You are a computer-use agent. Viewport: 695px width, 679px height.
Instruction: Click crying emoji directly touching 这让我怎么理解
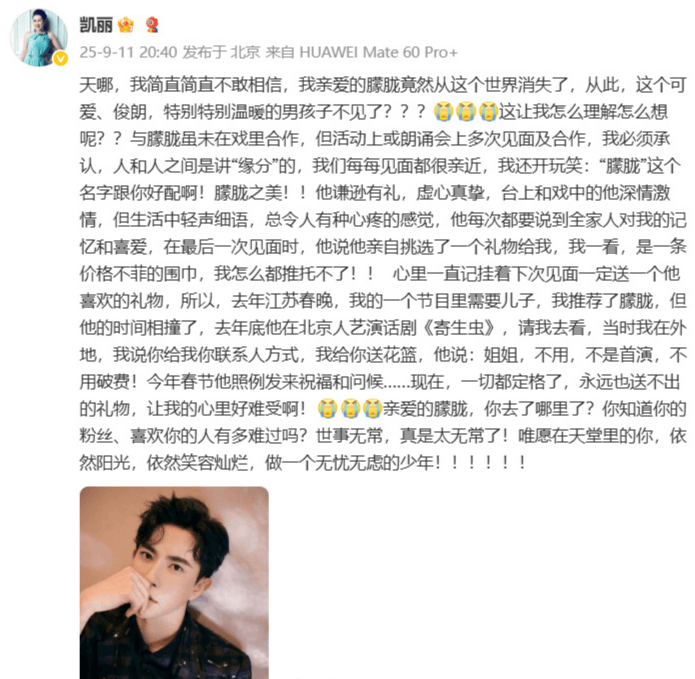pos(488,111)
